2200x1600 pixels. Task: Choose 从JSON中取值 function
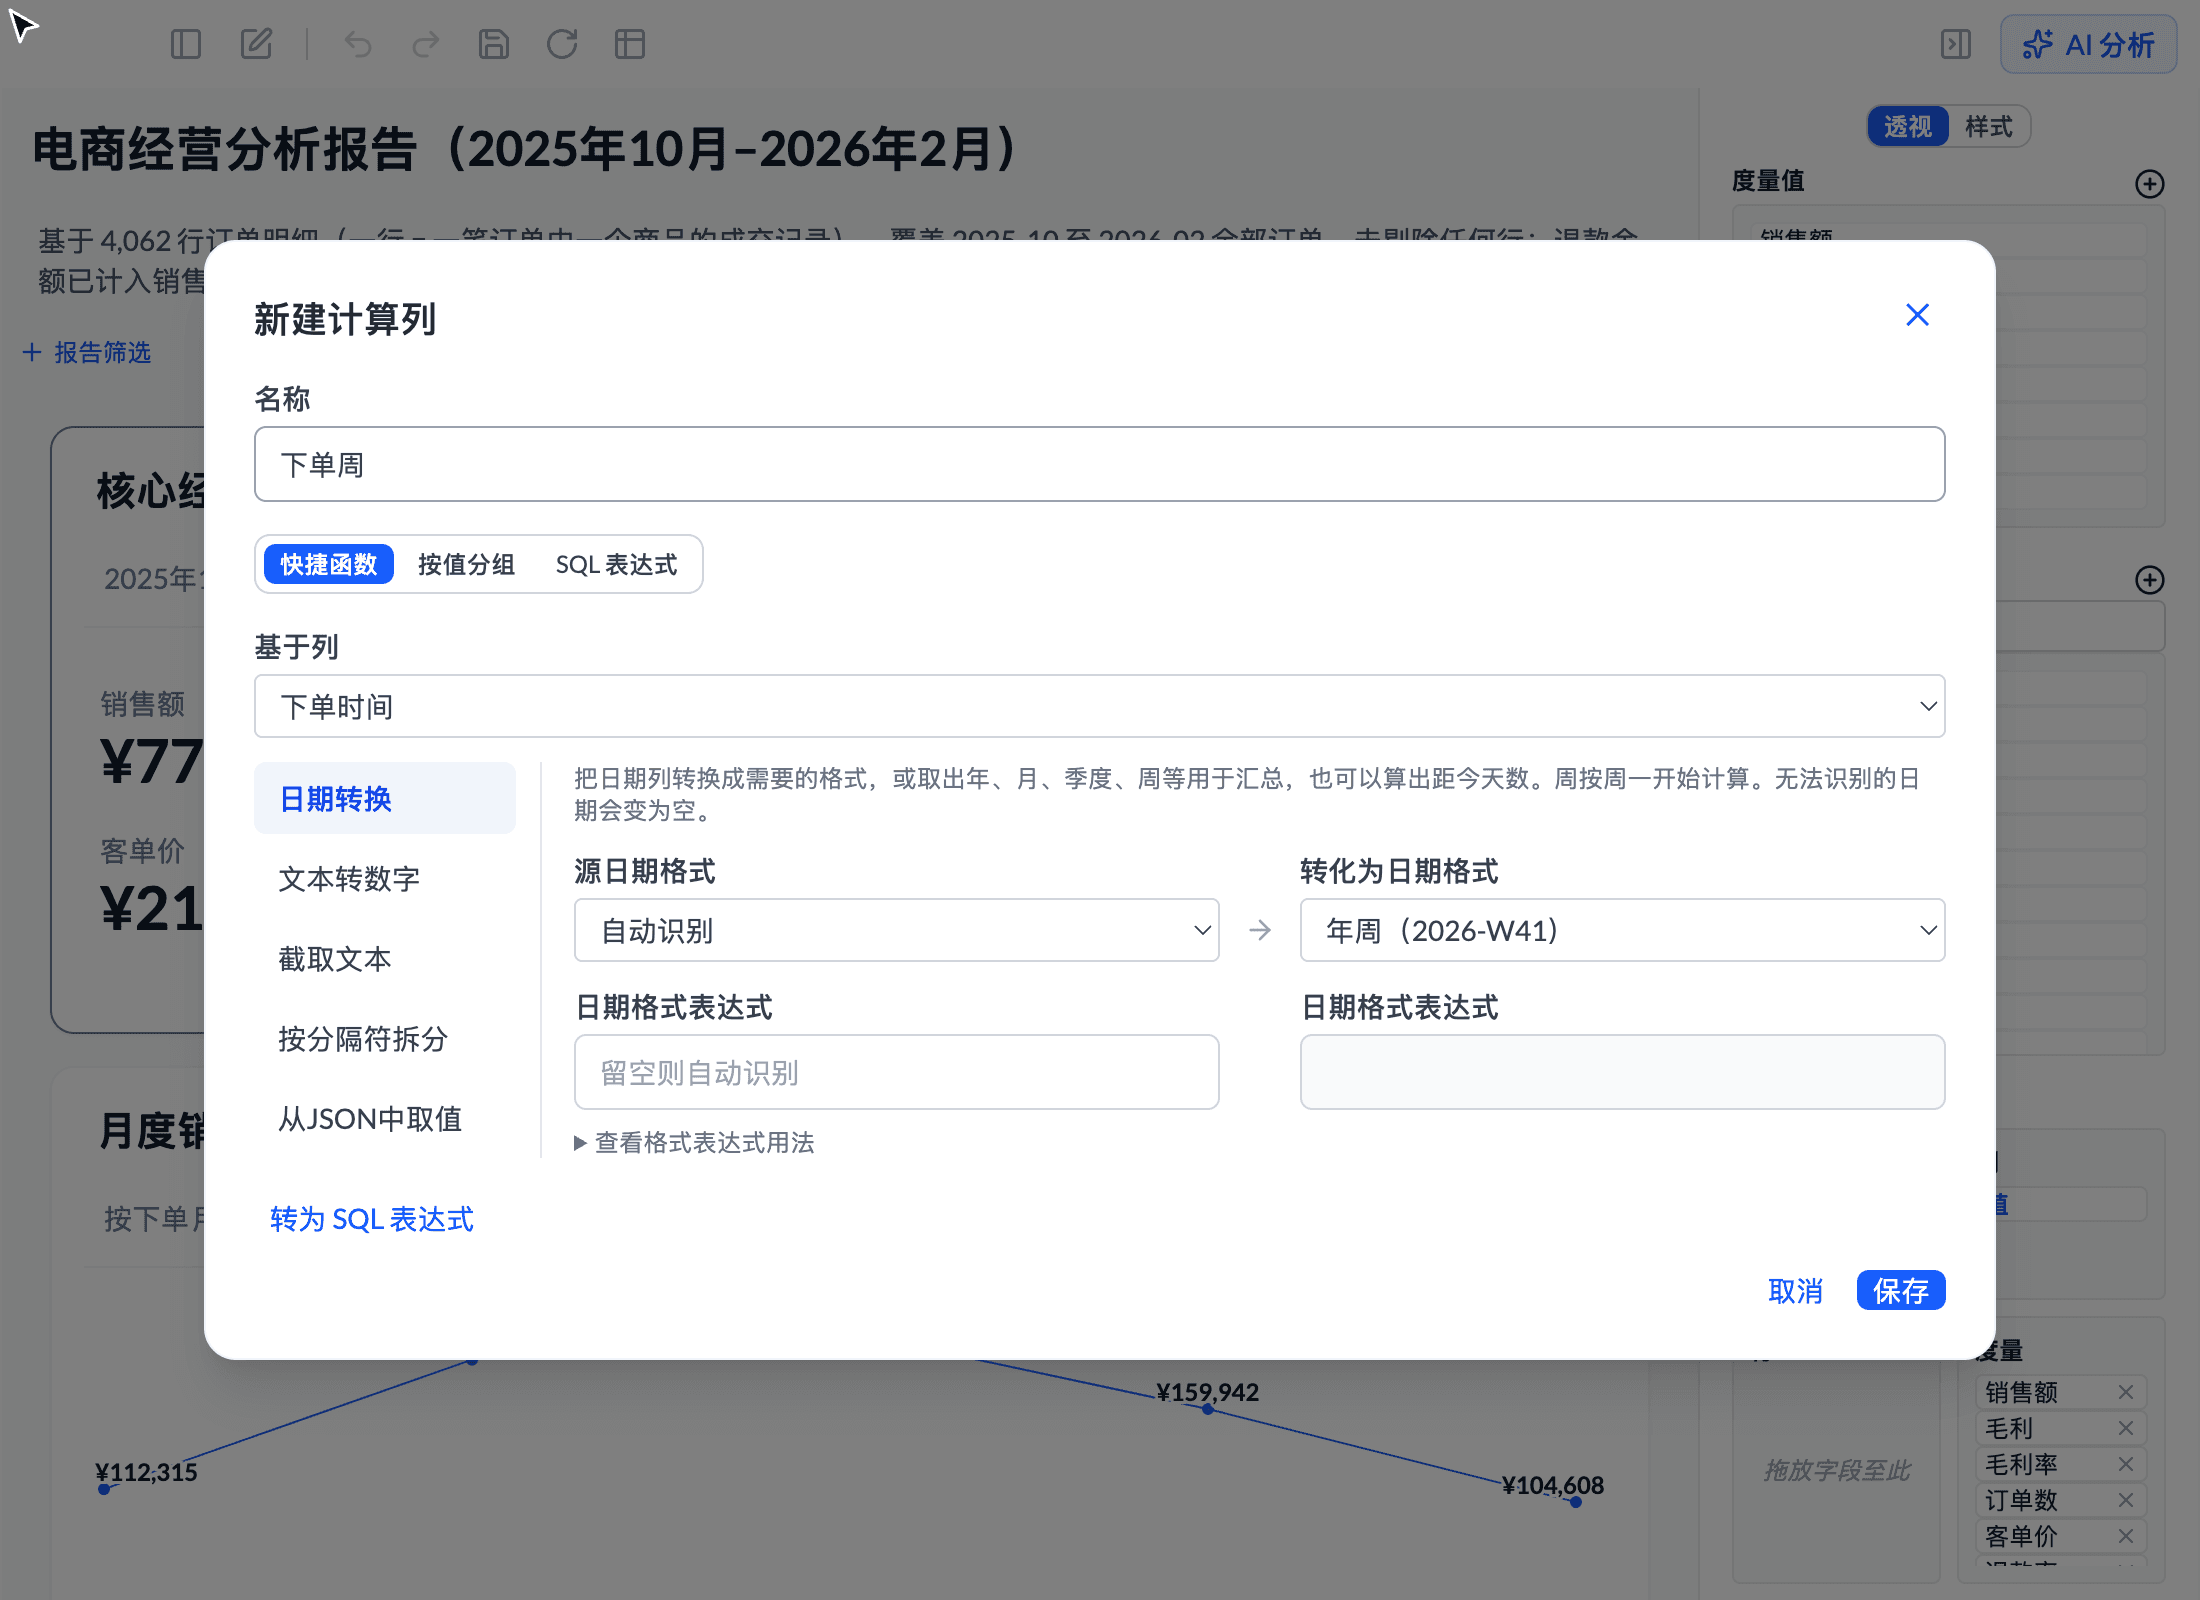pos(385,1119)
